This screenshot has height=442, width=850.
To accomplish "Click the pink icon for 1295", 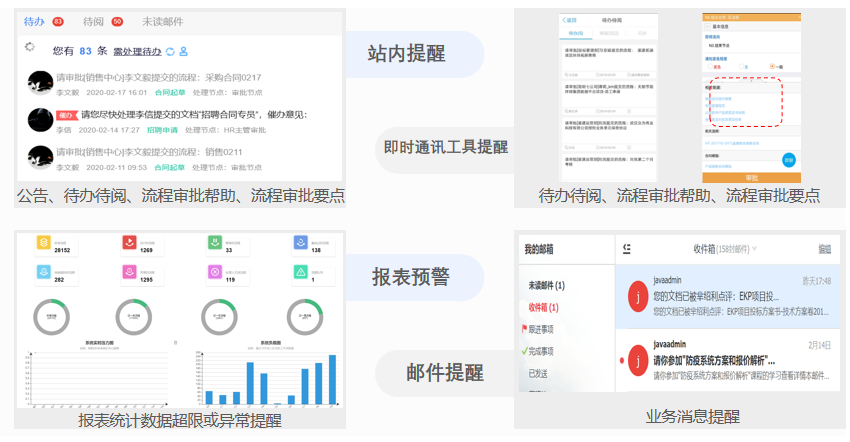I will 129,272.
